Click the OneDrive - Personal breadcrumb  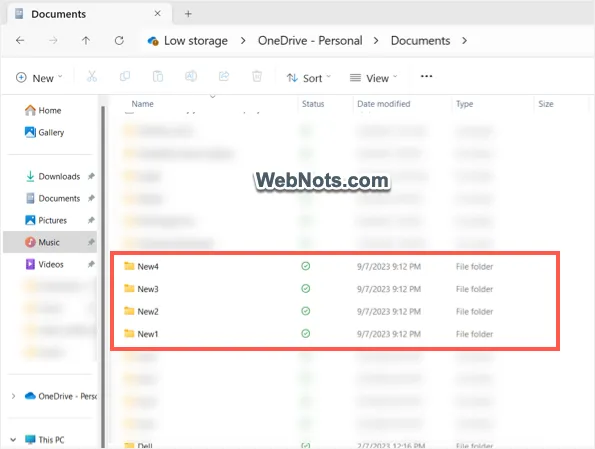(x=310, y=41)
